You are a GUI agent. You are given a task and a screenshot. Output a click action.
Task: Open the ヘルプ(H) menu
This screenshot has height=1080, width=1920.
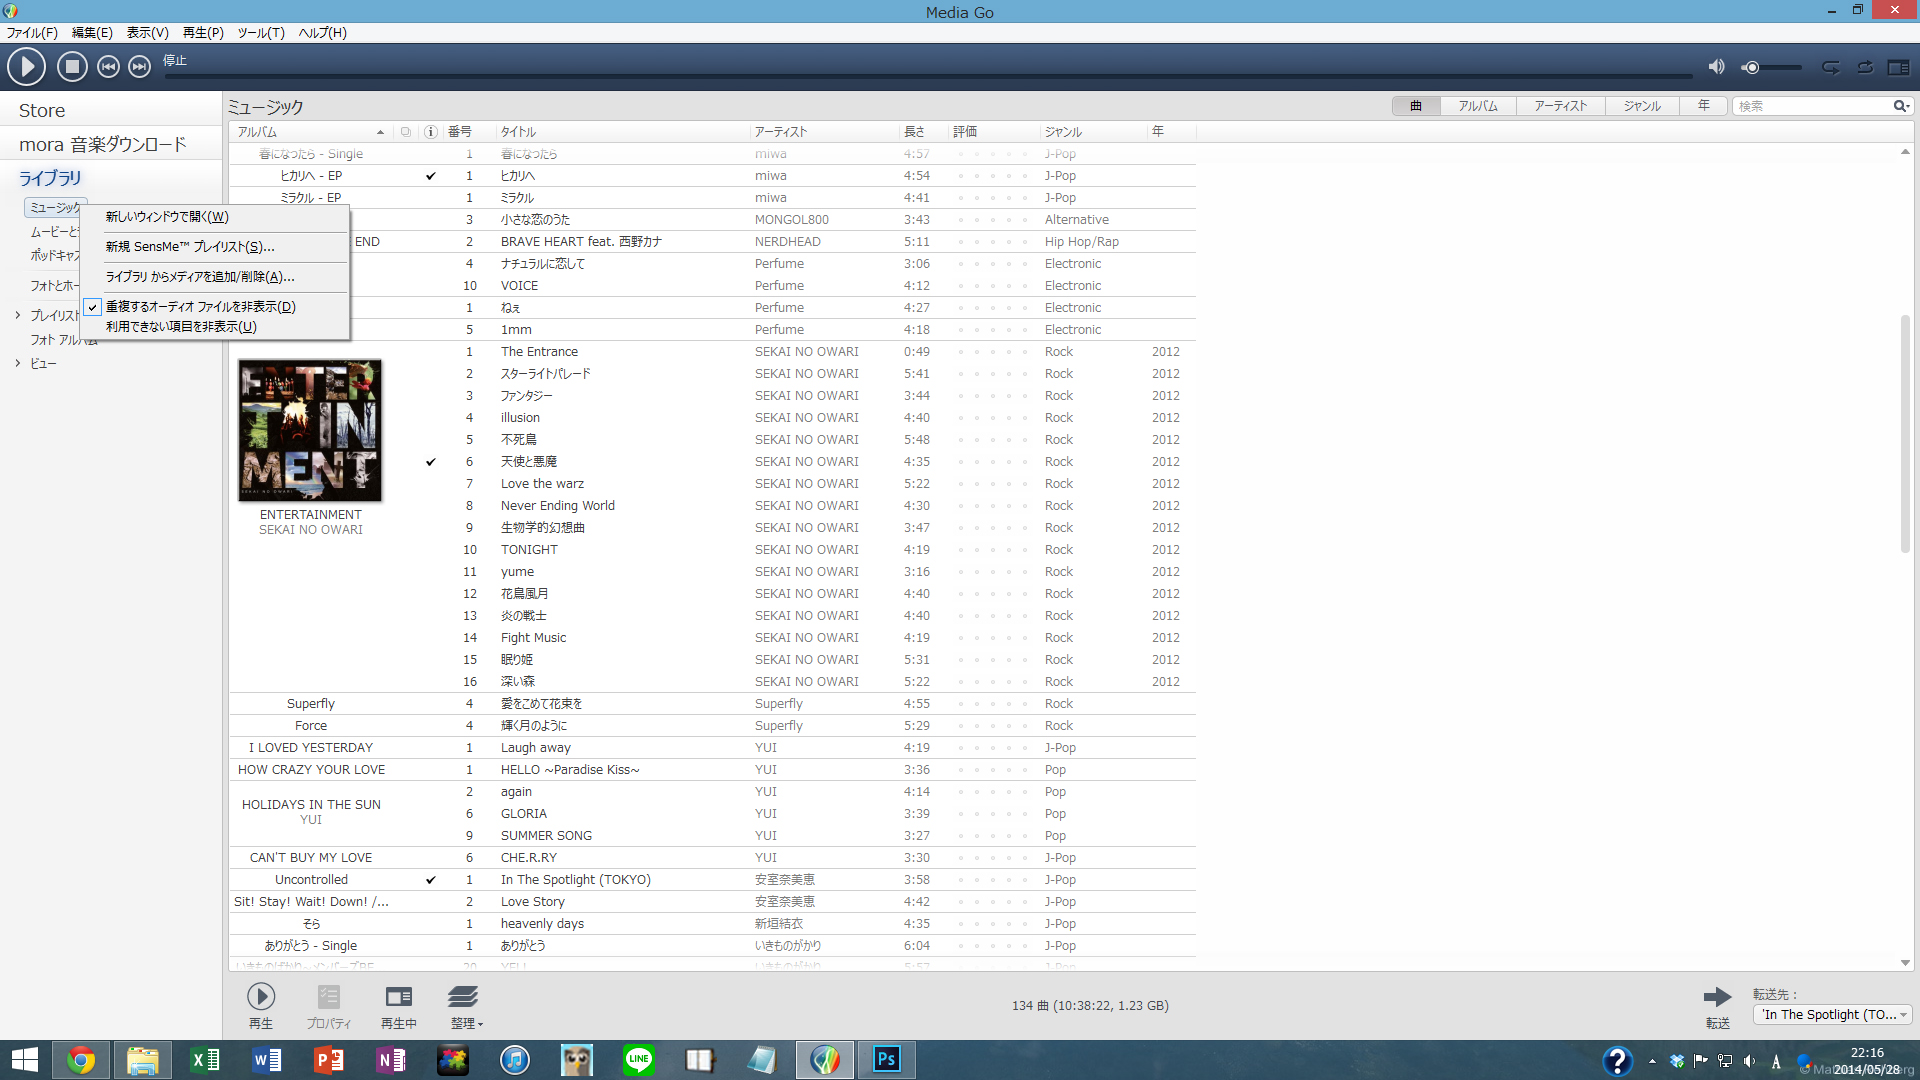click(322, 33)
